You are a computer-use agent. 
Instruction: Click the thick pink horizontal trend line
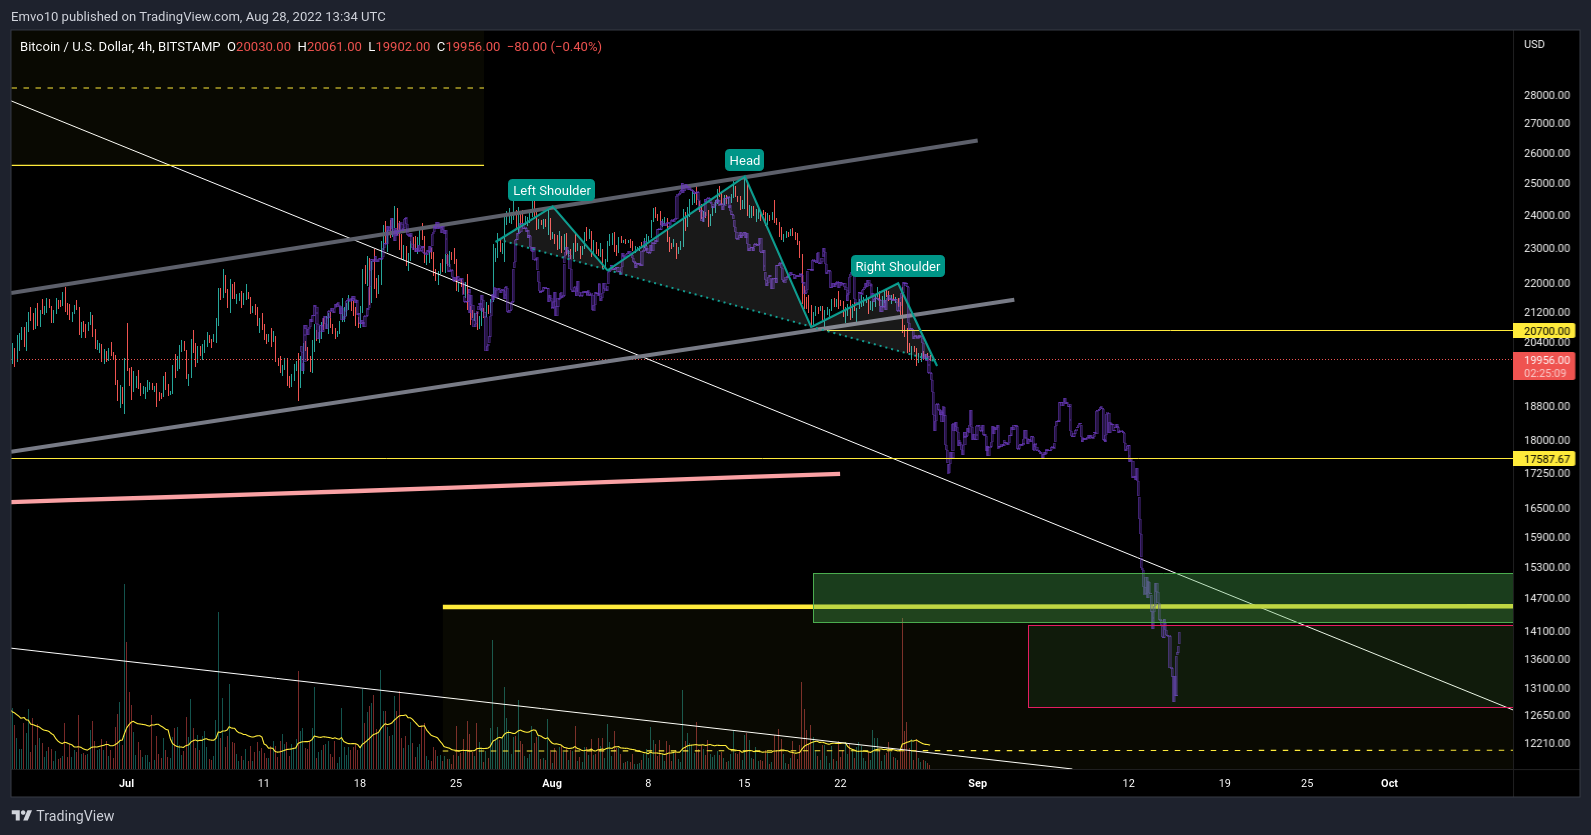[x=425, y=487]
